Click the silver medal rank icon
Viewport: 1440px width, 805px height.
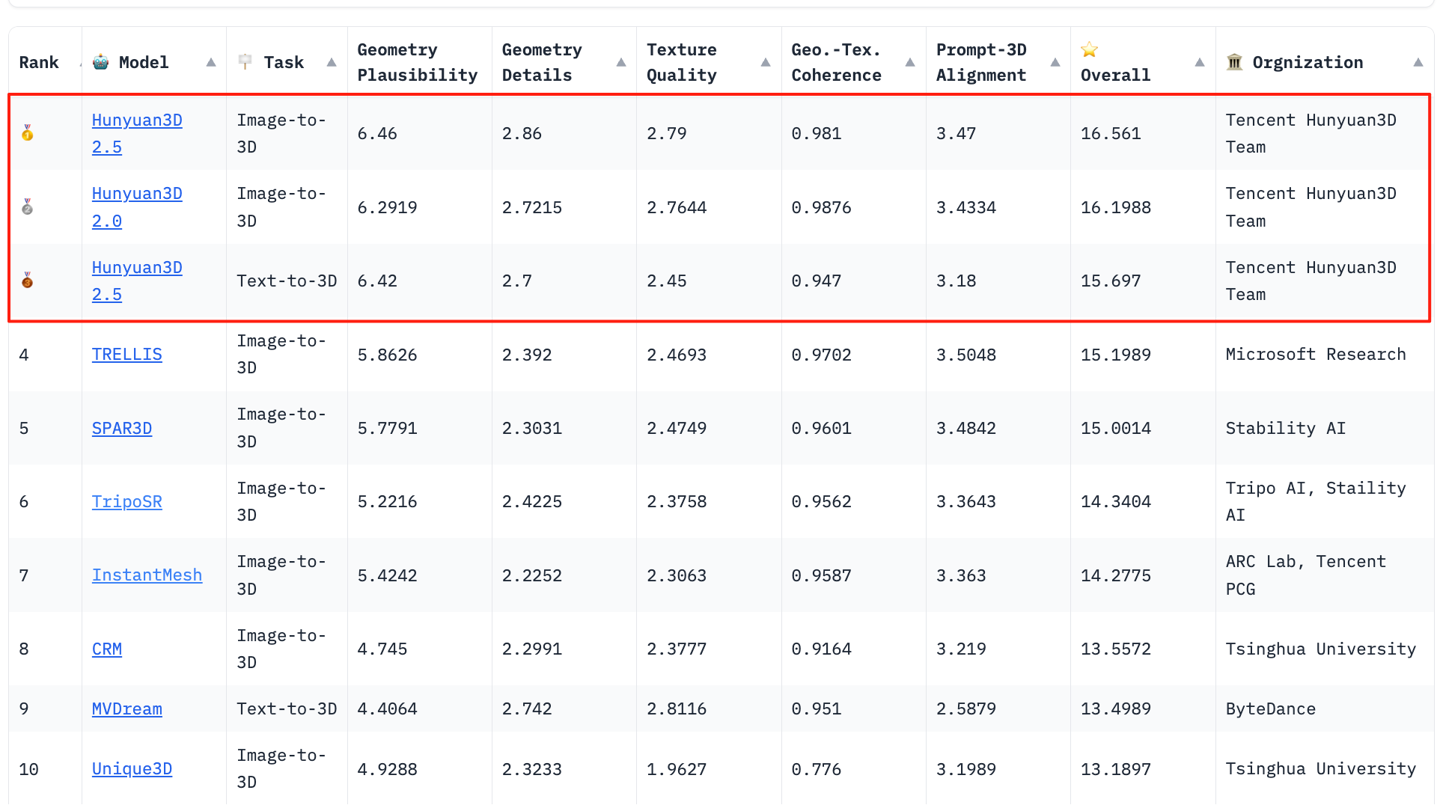28,207
